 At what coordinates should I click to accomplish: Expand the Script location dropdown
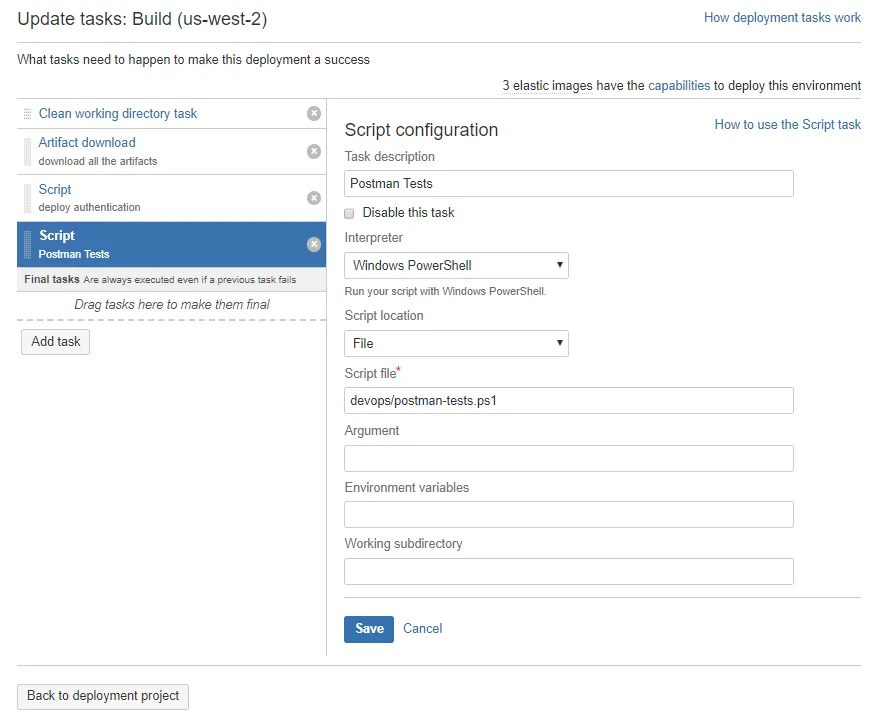(x=456, y=343)
